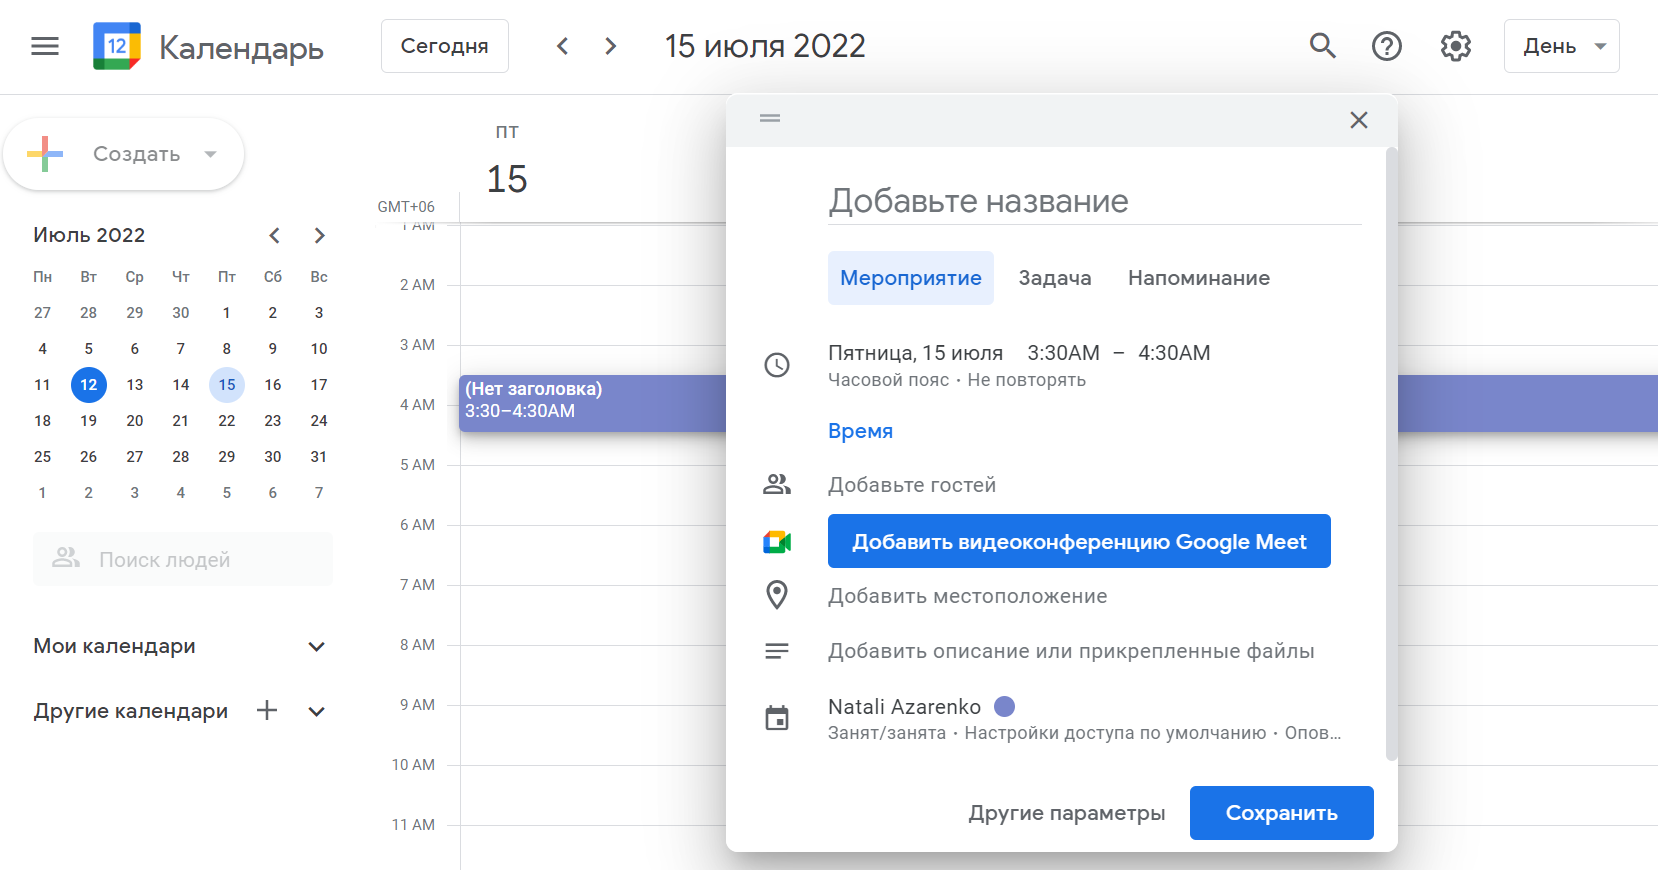Collapse Другие календари section
The width and height of the screenshot is (1658, 870).
coord(317,712)
